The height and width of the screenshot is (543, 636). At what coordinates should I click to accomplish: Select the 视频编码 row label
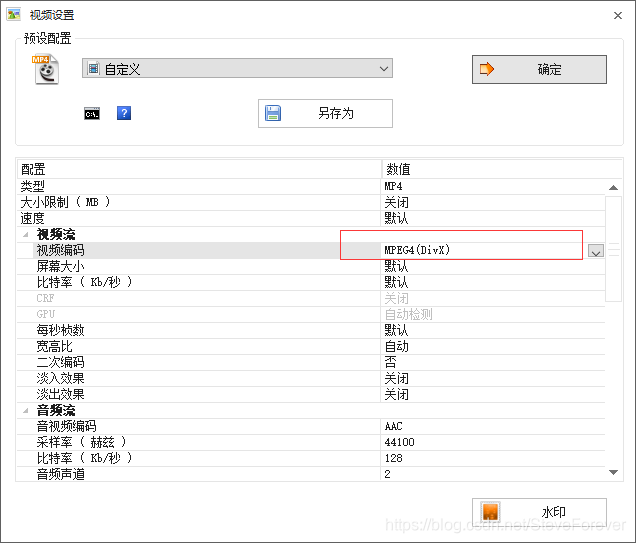pyautogui.click(x=60, y=250)
